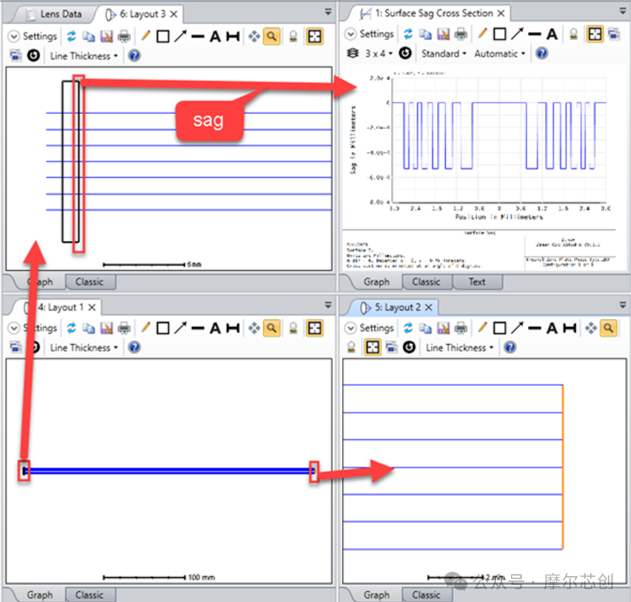
Task: Expand Settings in Surface Sag Cross Section
Action: pyautogui.click(x=351, y=34)
